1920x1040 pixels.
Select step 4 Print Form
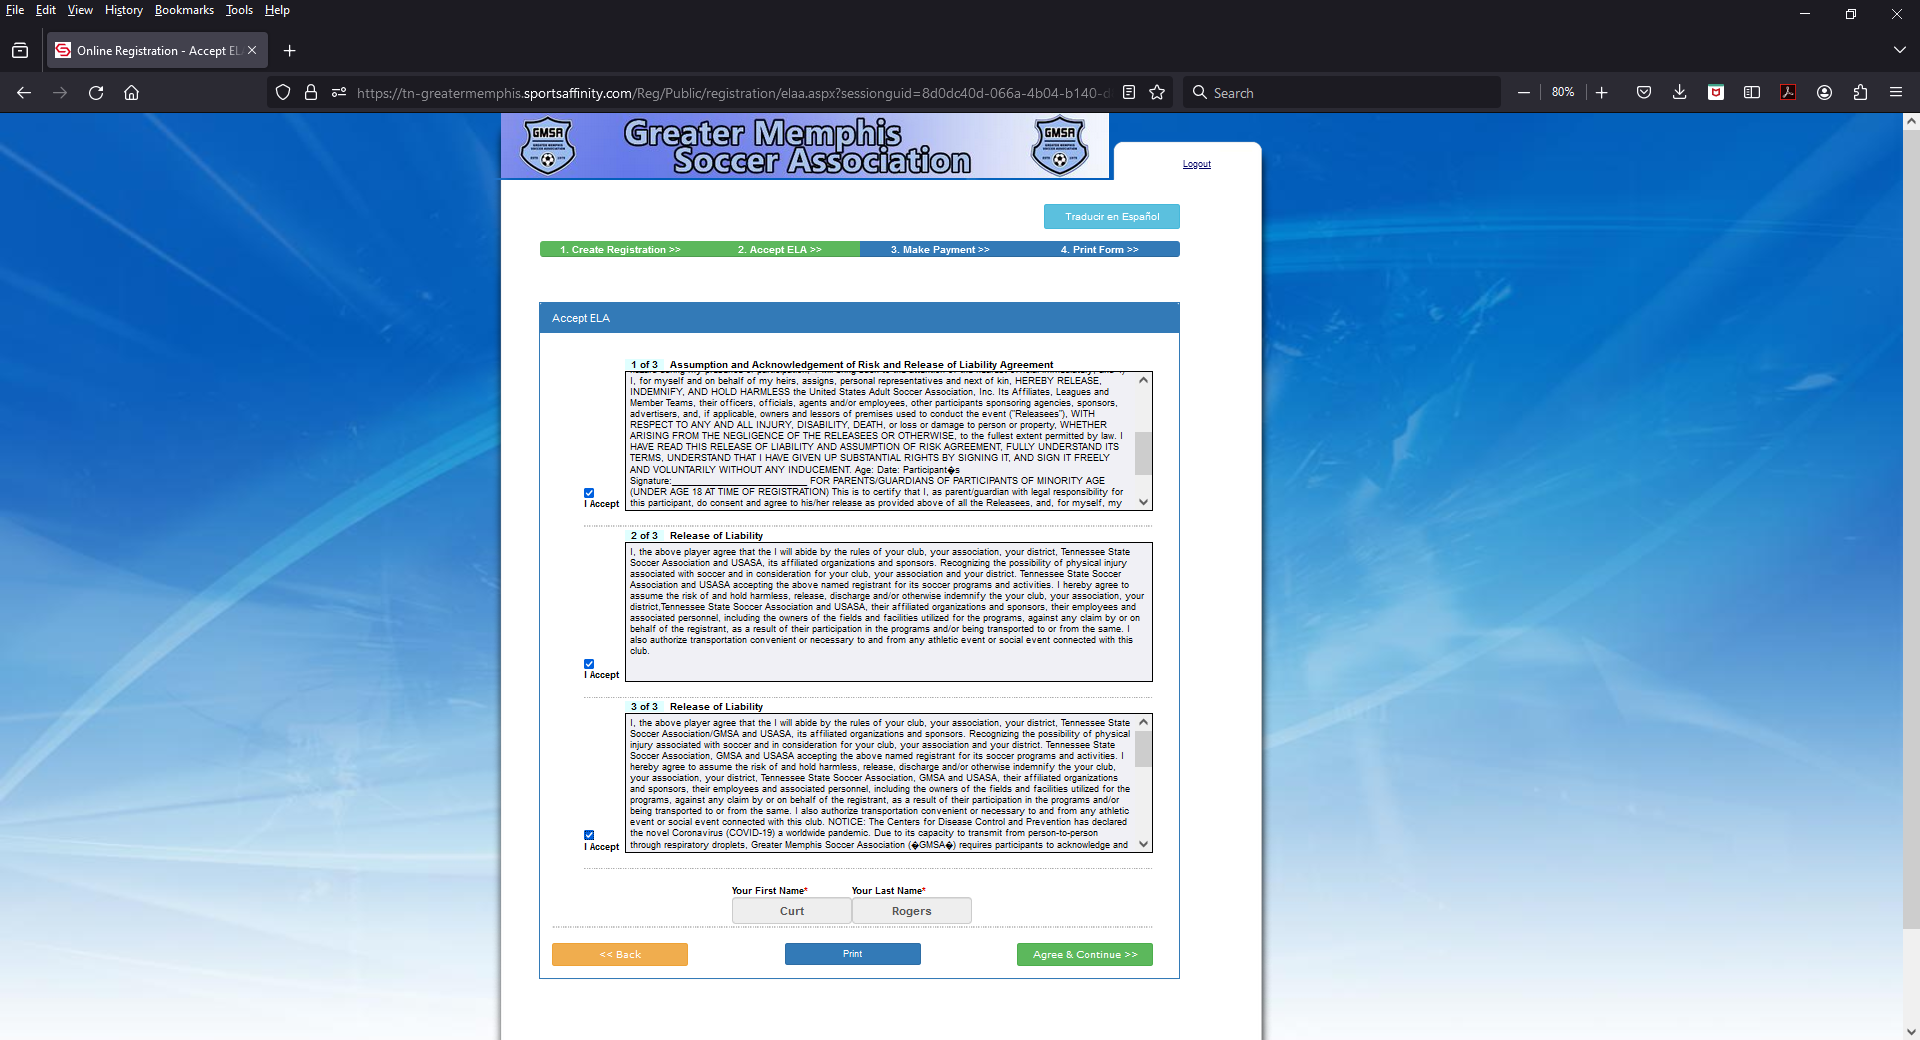click(x=1100, y=249)
